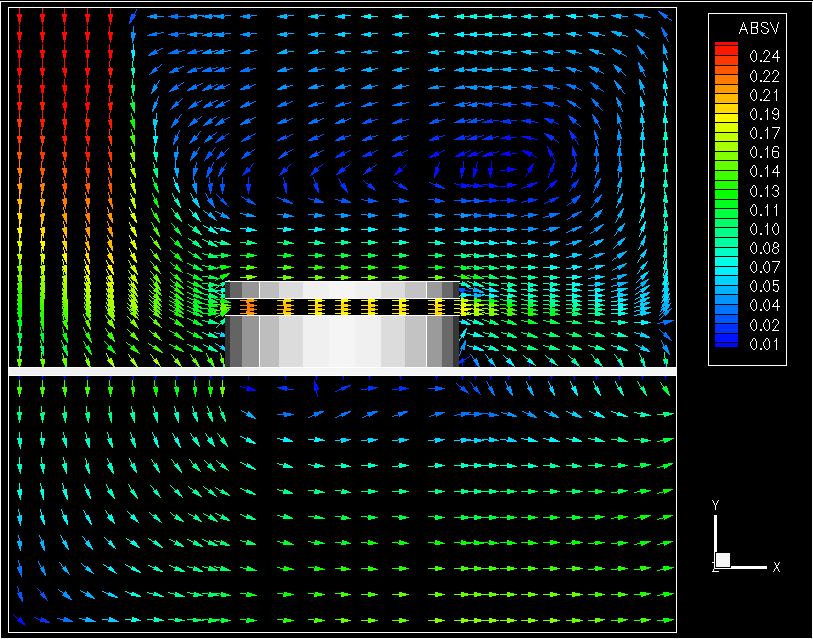Click the Y axis label

pyautogui.click(x=715, y=505)
